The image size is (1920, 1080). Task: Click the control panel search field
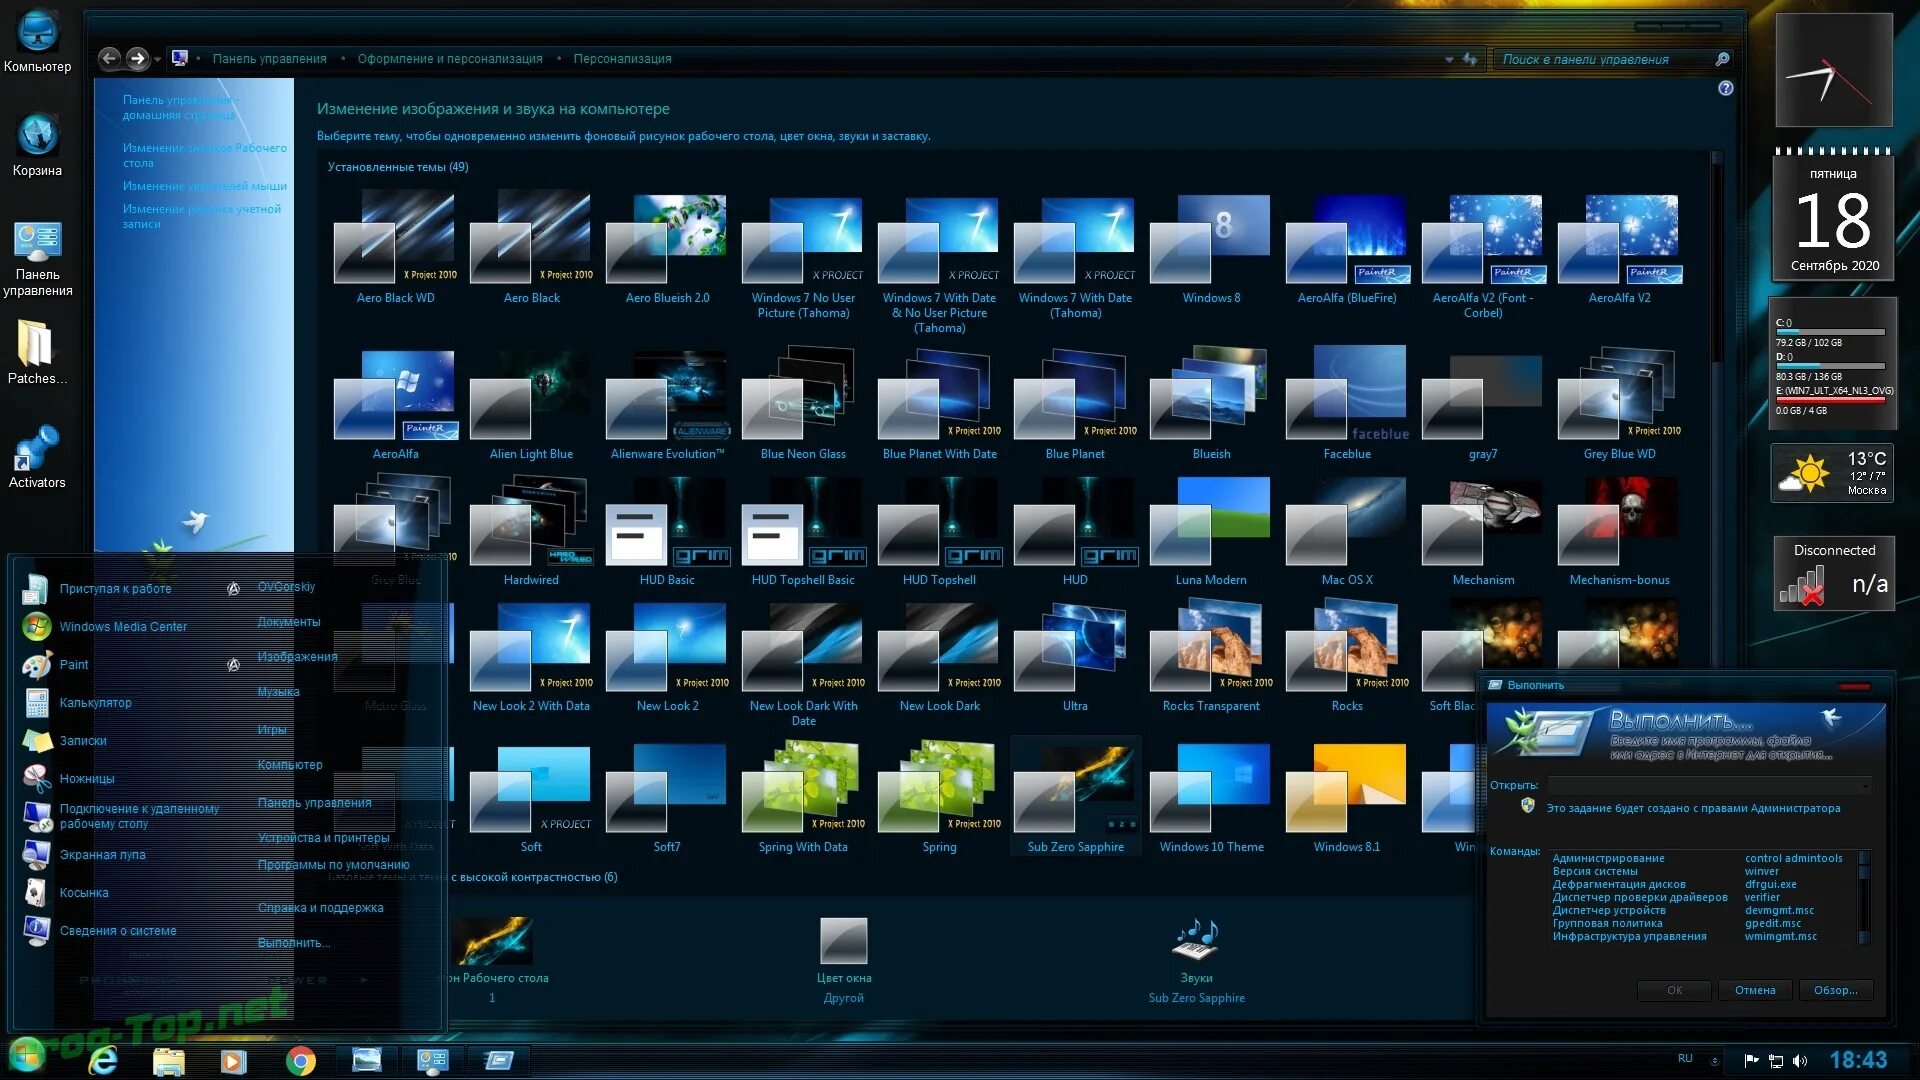[x=1603, y=59]
